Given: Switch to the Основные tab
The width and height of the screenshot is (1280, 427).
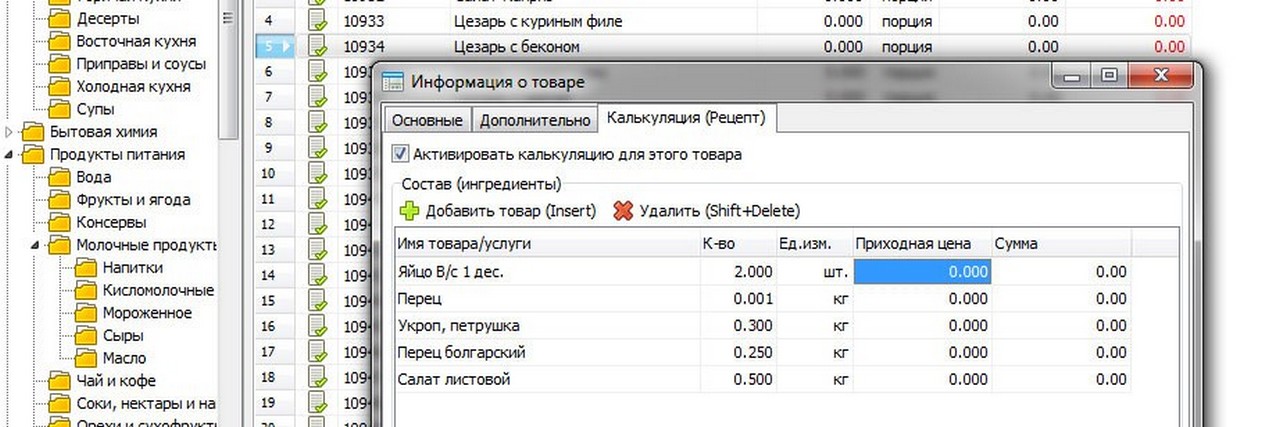Looking at the screenshot, I should click(427, 120).
